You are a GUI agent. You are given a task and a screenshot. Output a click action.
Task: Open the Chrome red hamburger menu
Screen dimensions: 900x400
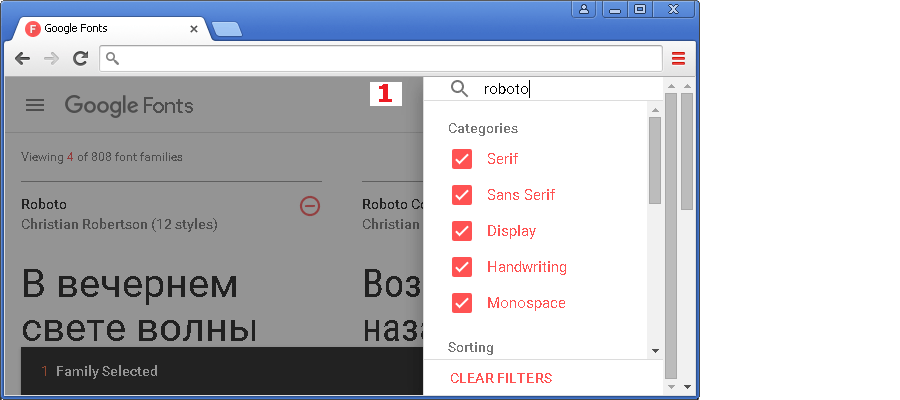(x=678, y=58)
